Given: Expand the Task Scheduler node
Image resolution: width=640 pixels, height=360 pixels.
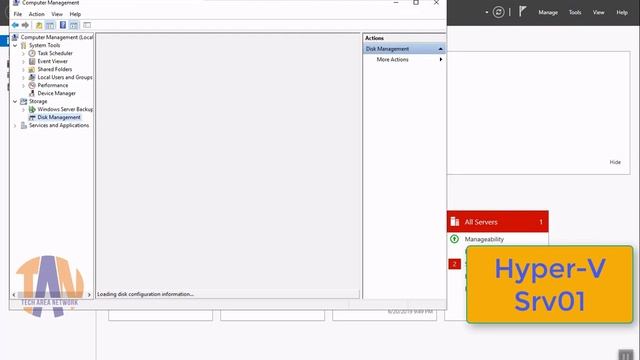Looking at the screenshot, I should coord(23,53).
